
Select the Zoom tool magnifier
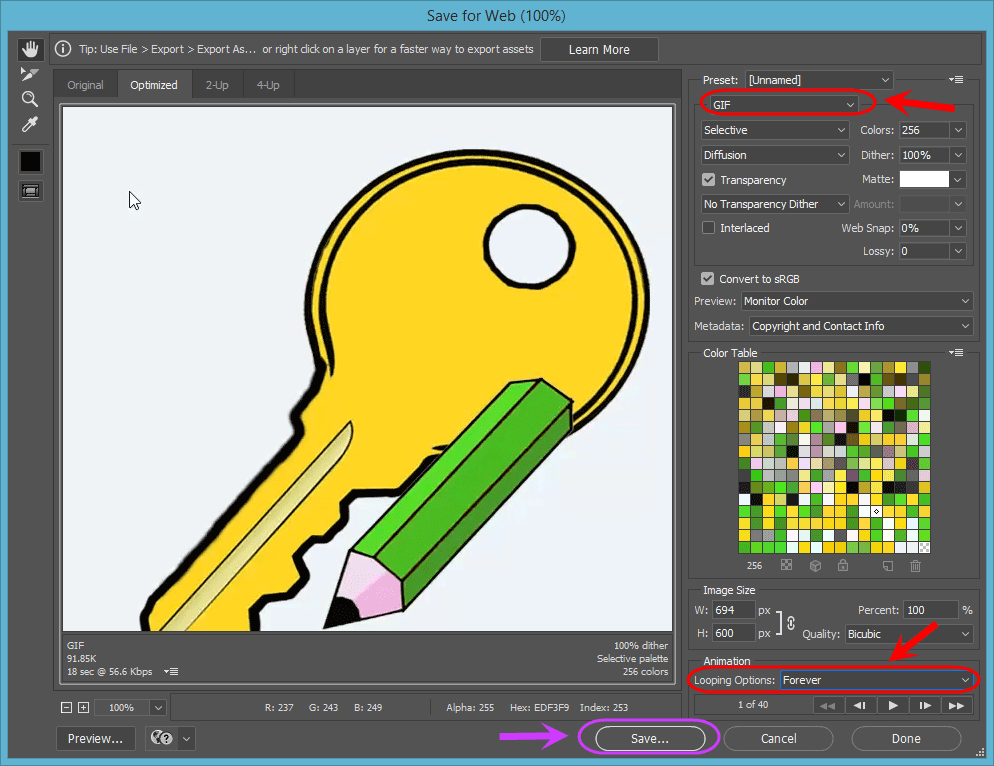click(x=29, y=99)
